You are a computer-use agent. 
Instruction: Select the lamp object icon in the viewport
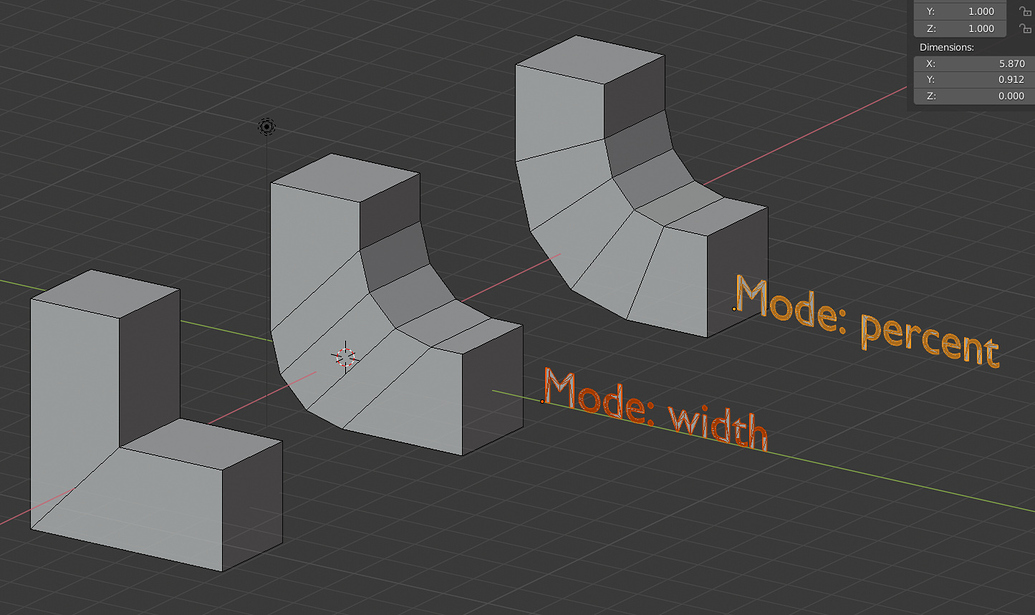point(265,127)
